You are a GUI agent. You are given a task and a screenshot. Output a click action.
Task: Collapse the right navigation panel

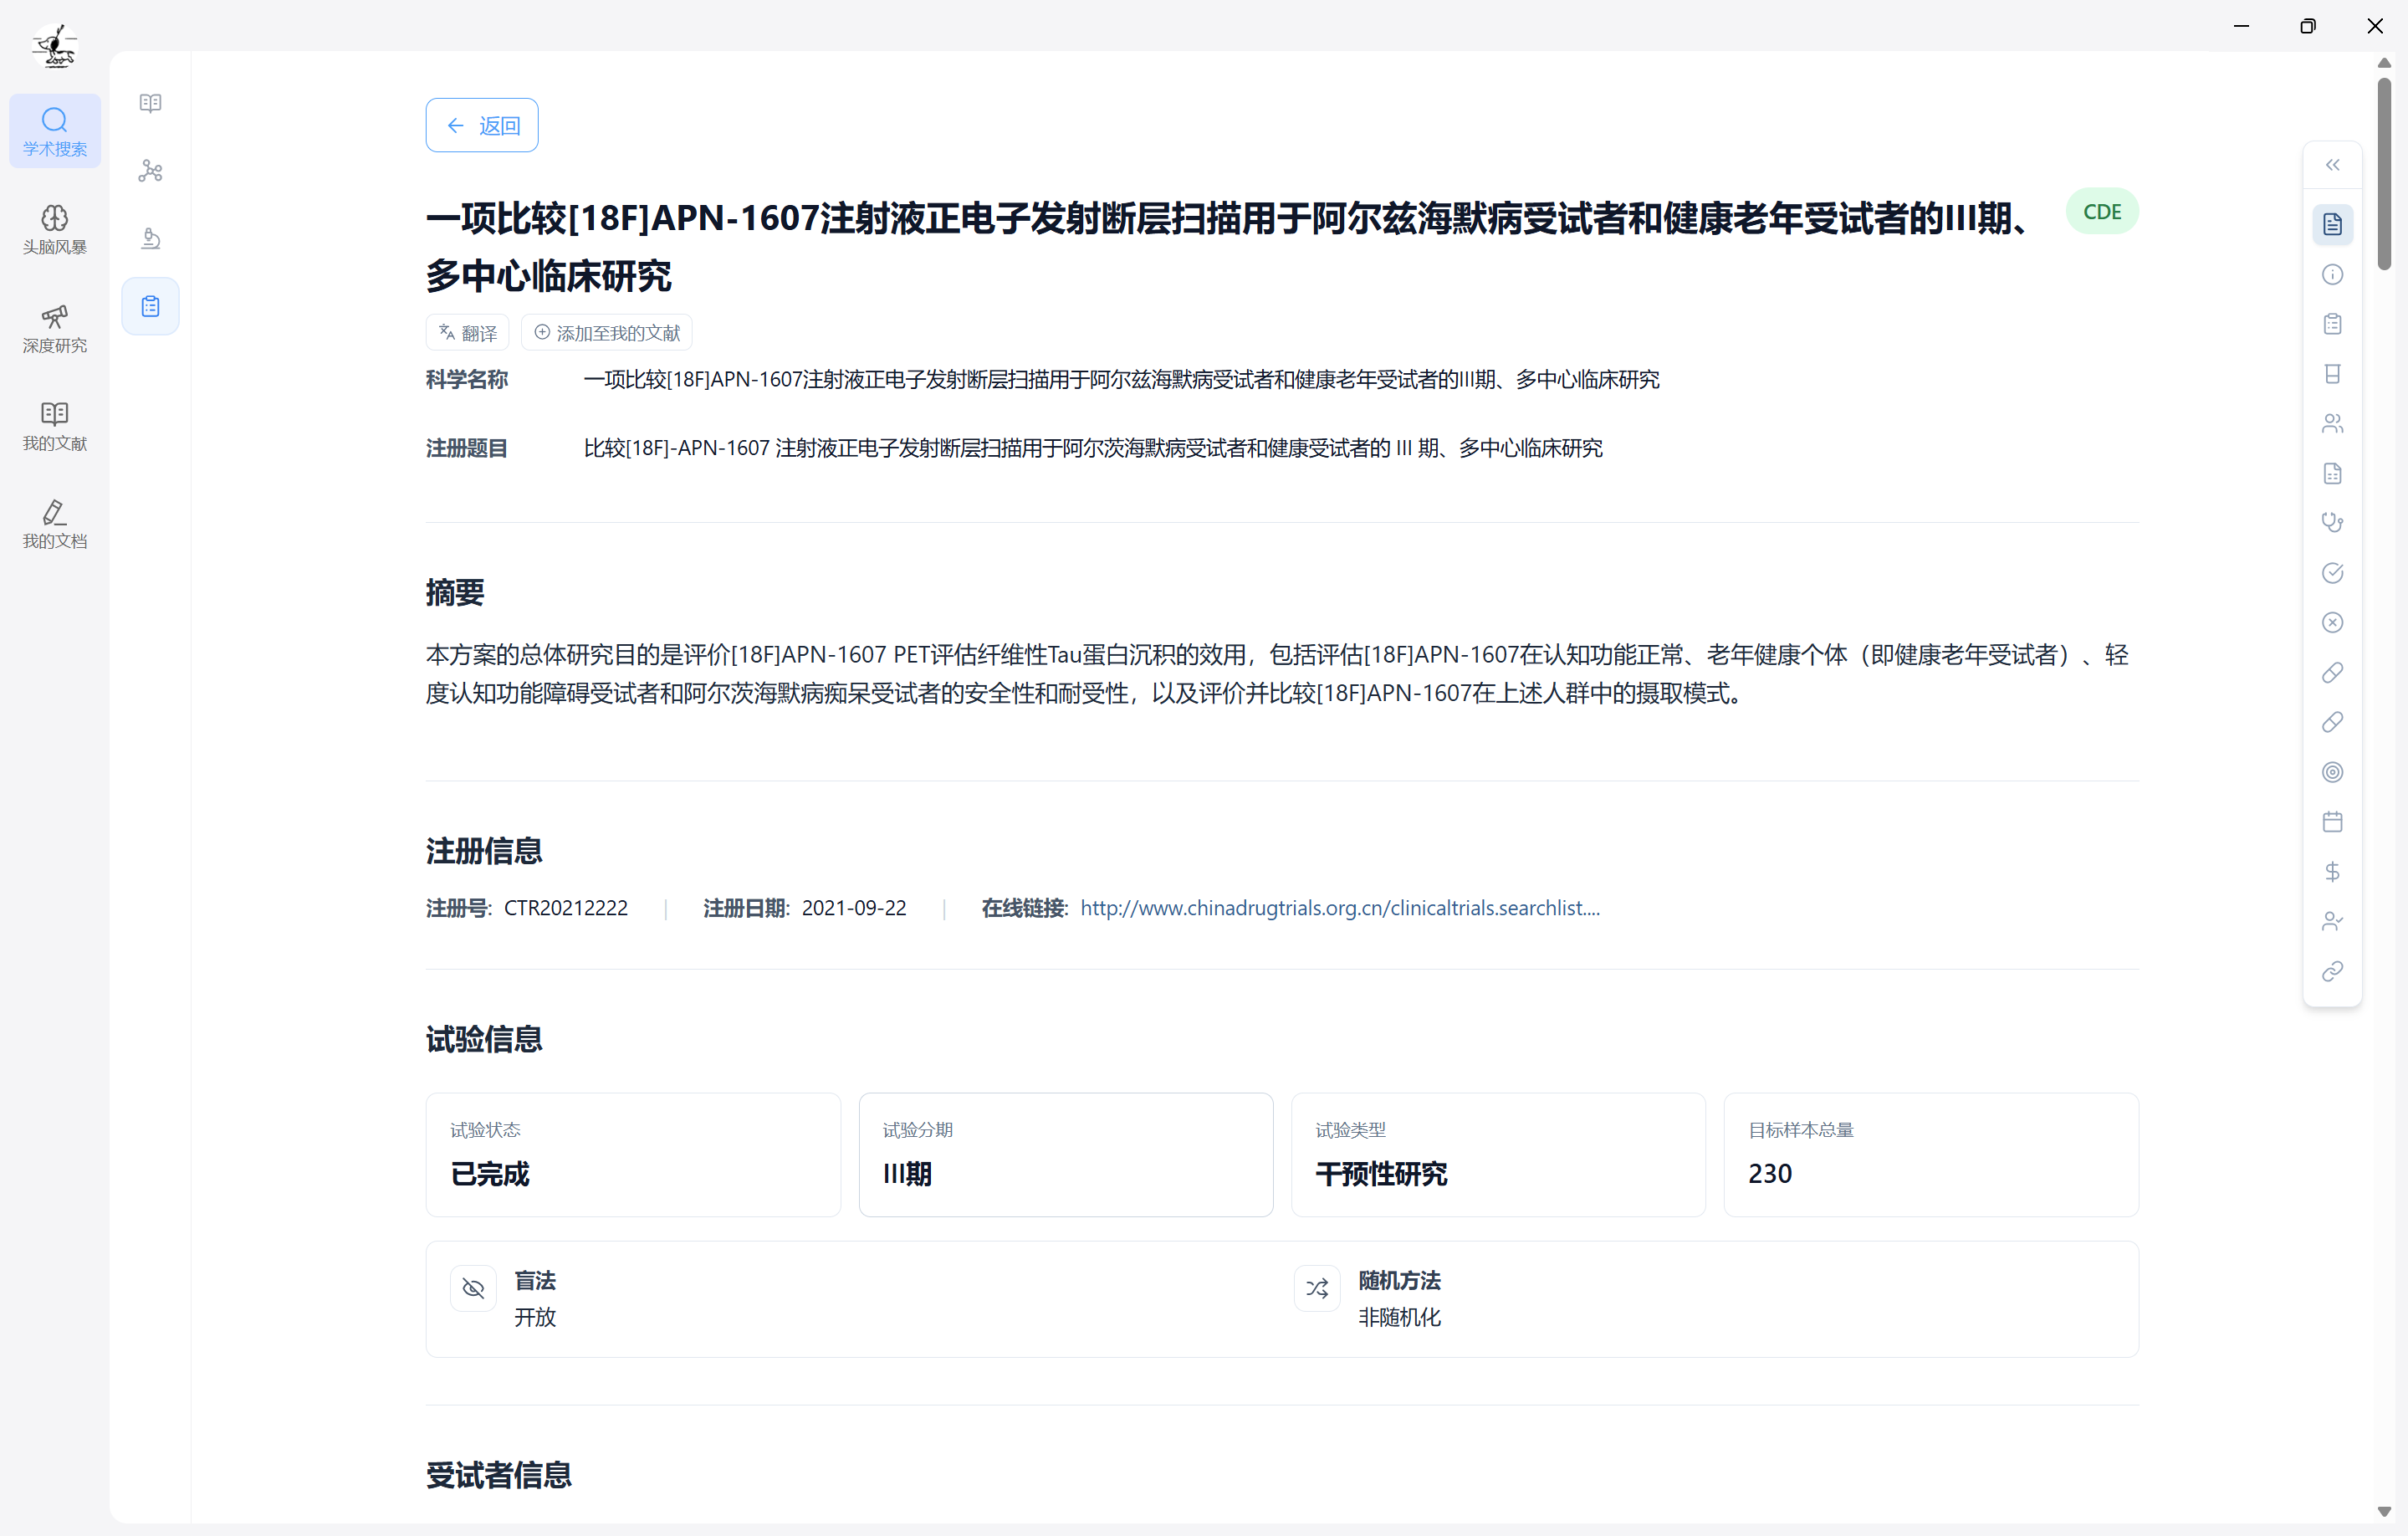coord(2332,165)
